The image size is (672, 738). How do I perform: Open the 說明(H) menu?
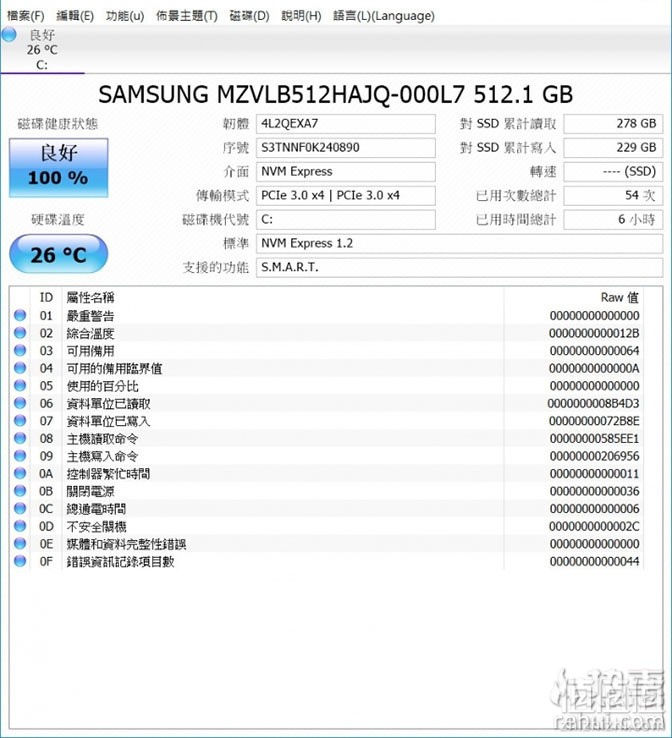tap(301, 16)
